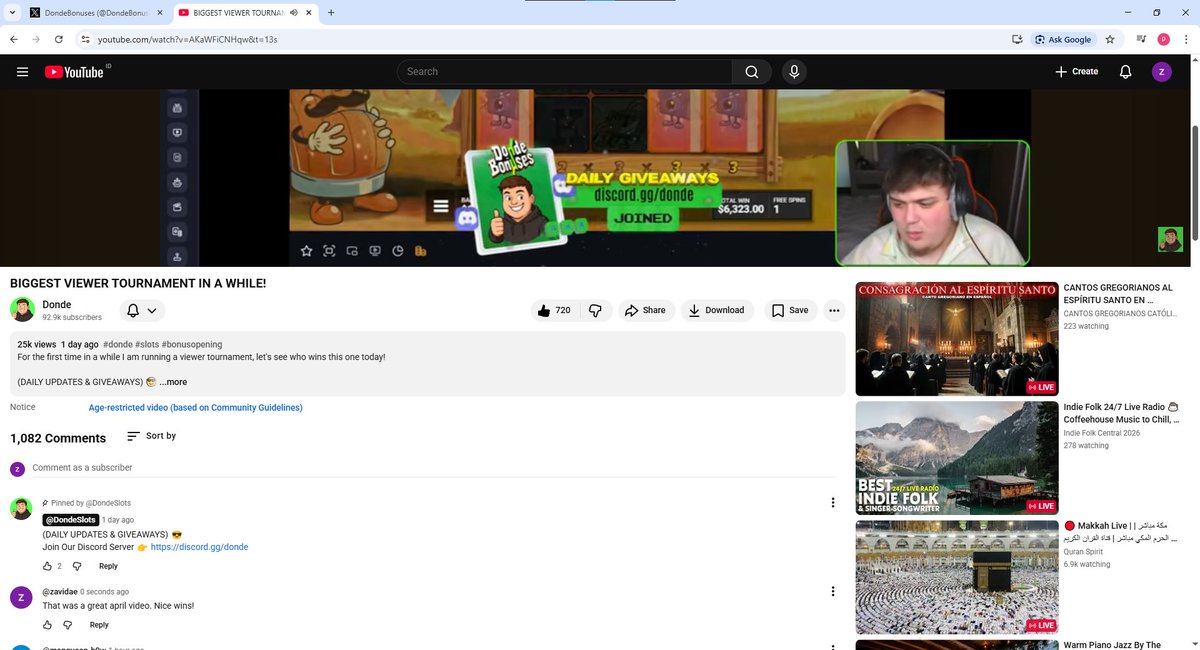1200x650 pixels.
Task: Click the search magnifier button
Action: (752, 72)
